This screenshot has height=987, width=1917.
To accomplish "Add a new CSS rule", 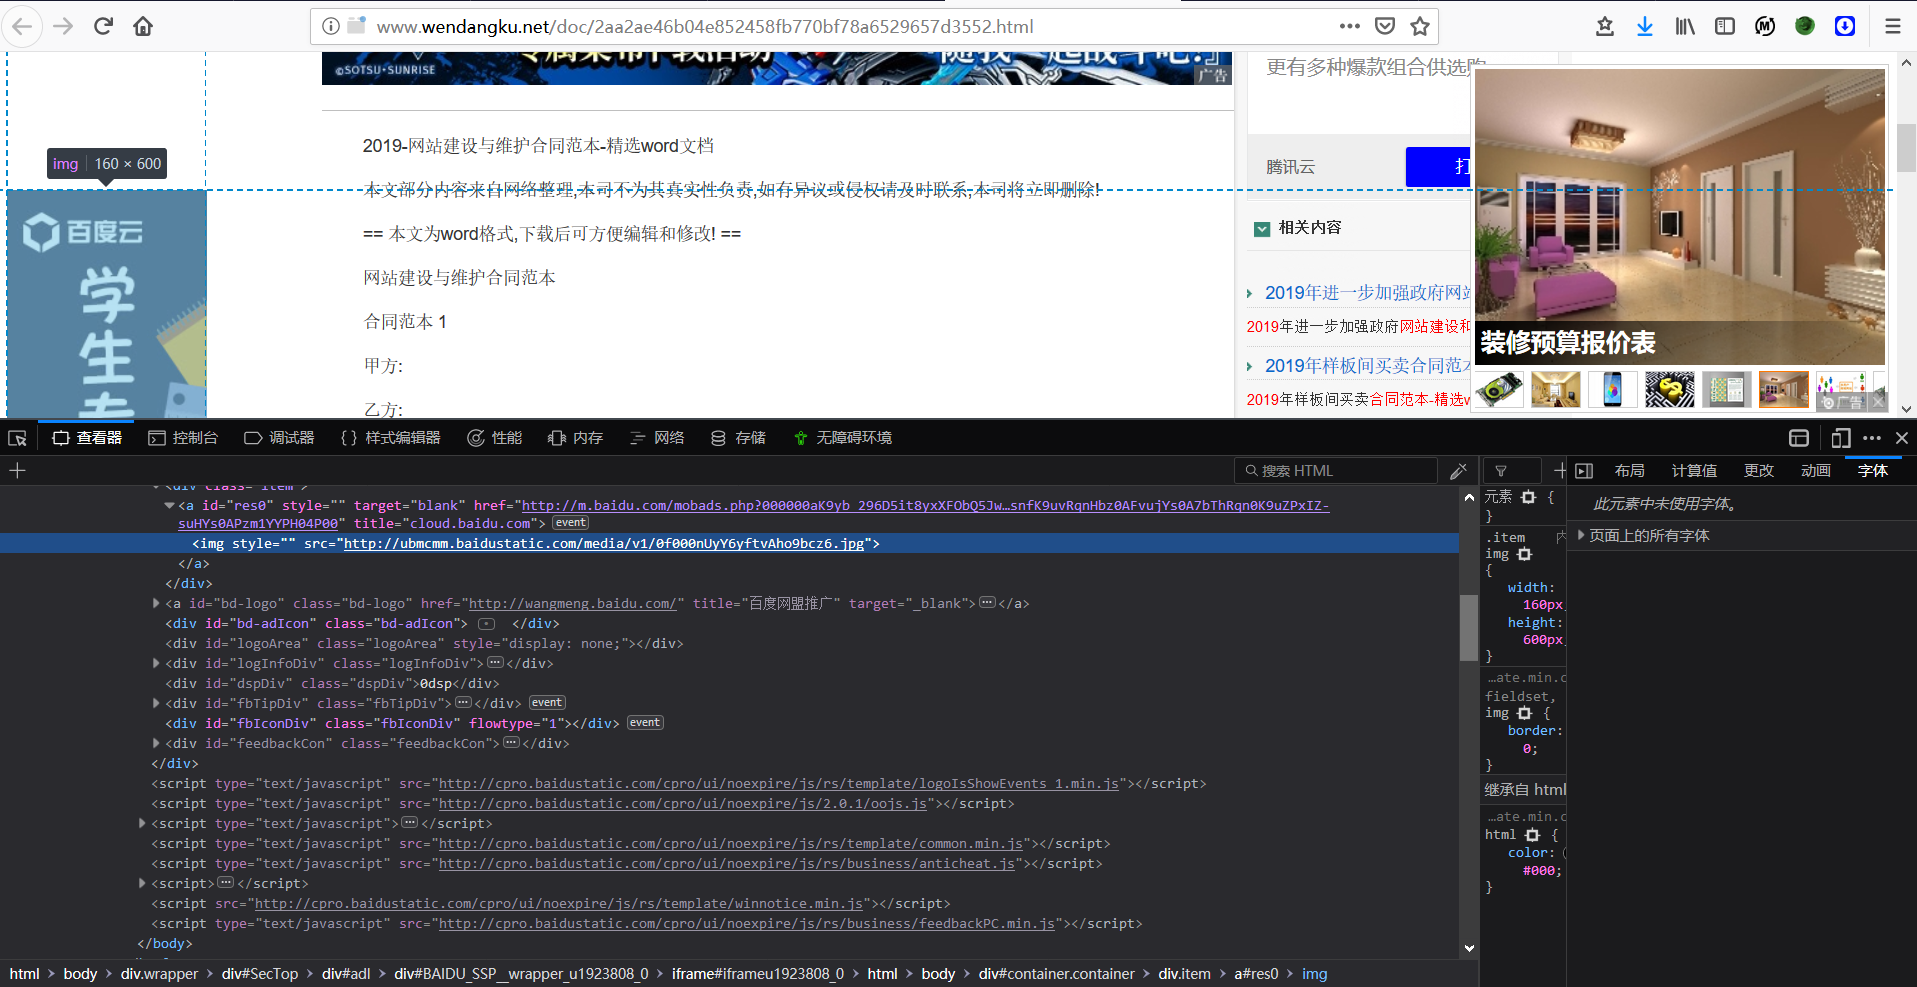I will tap(1559, 470).
